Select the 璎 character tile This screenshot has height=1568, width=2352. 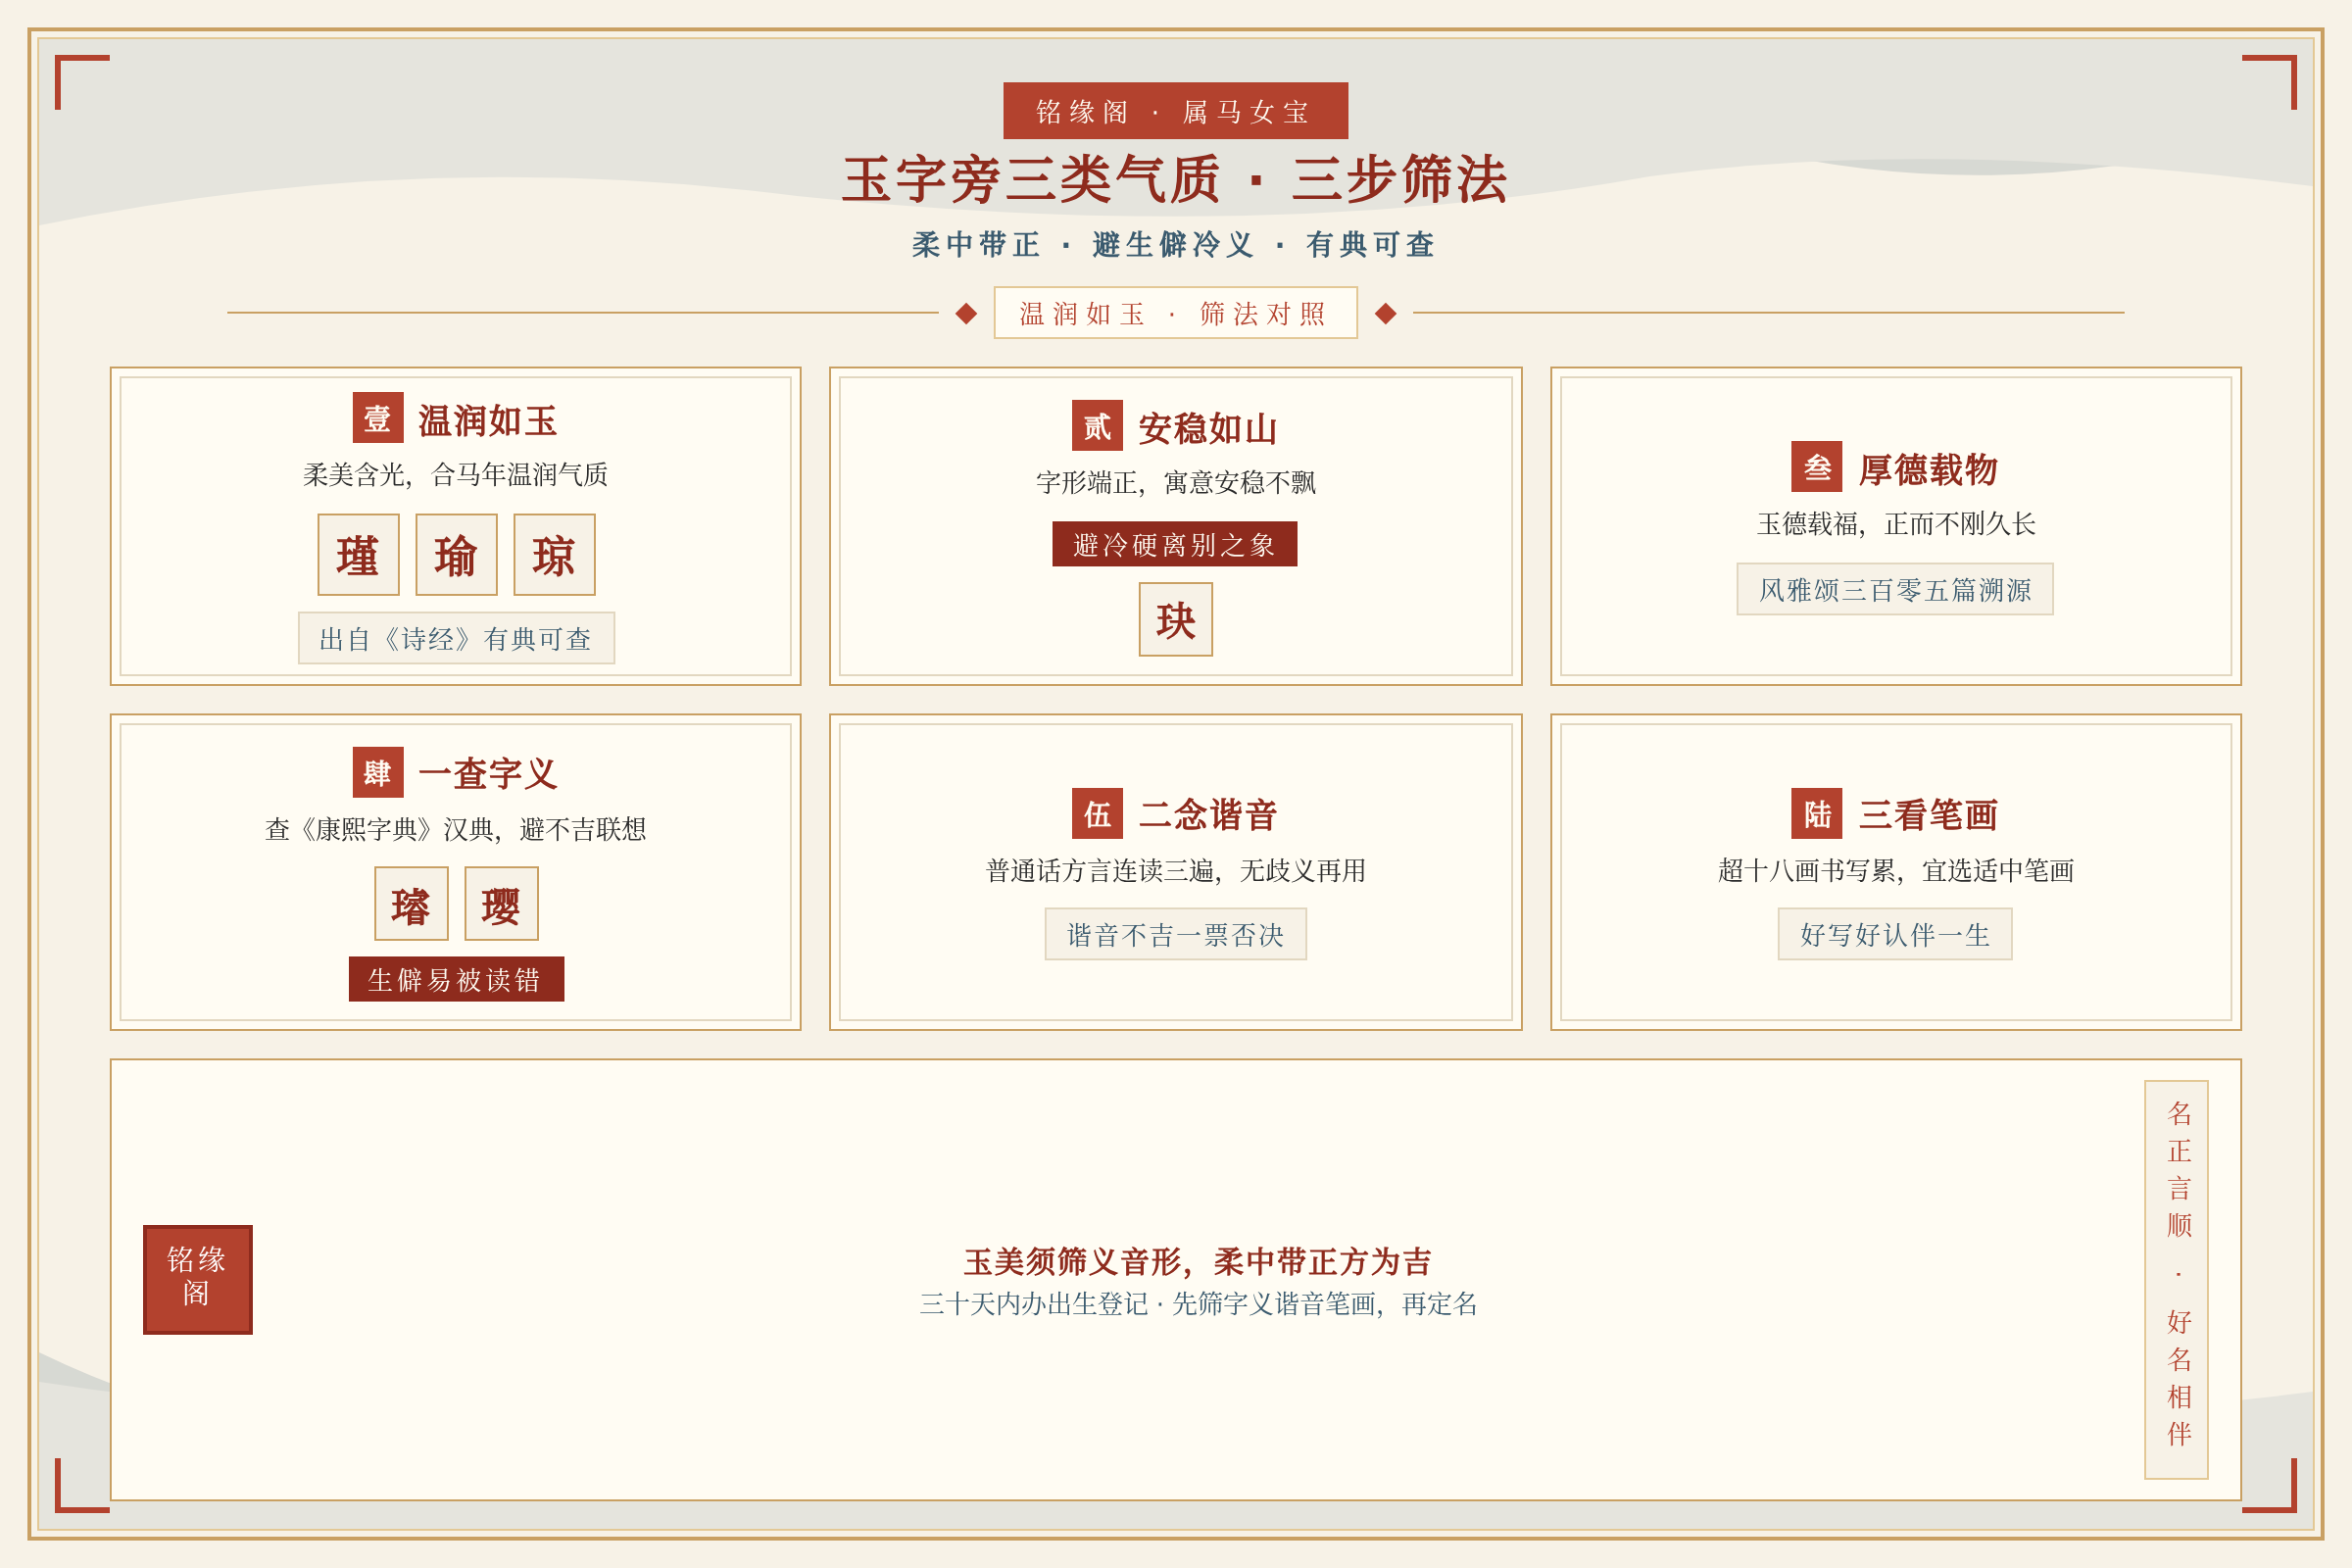[x=501, y=904]
